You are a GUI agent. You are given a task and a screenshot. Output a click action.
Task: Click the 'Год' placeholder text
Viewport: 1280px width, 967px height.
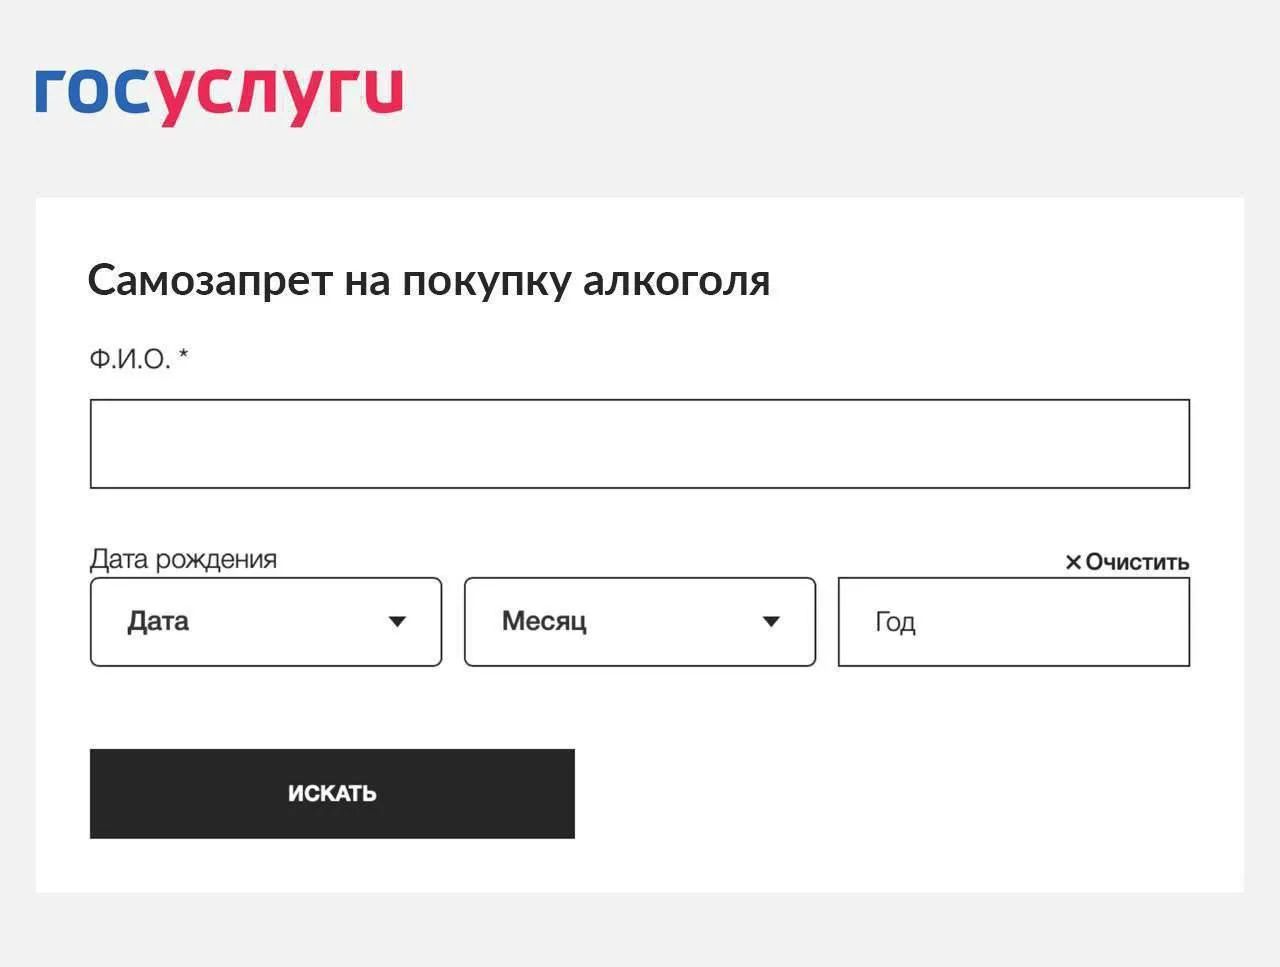pyautogui.click(x=895, y=622)
